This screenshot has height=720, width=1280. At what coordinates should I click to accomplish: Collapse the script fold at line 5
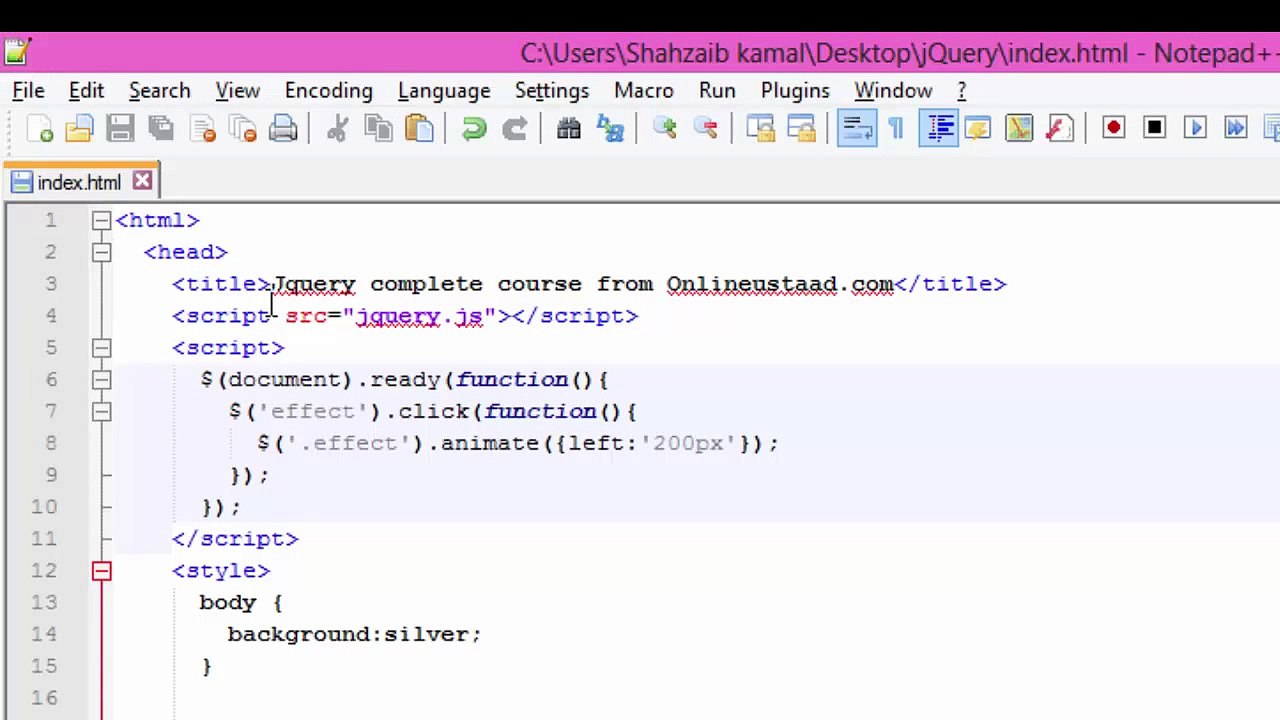pyautogui.click(x=101, y=348)
